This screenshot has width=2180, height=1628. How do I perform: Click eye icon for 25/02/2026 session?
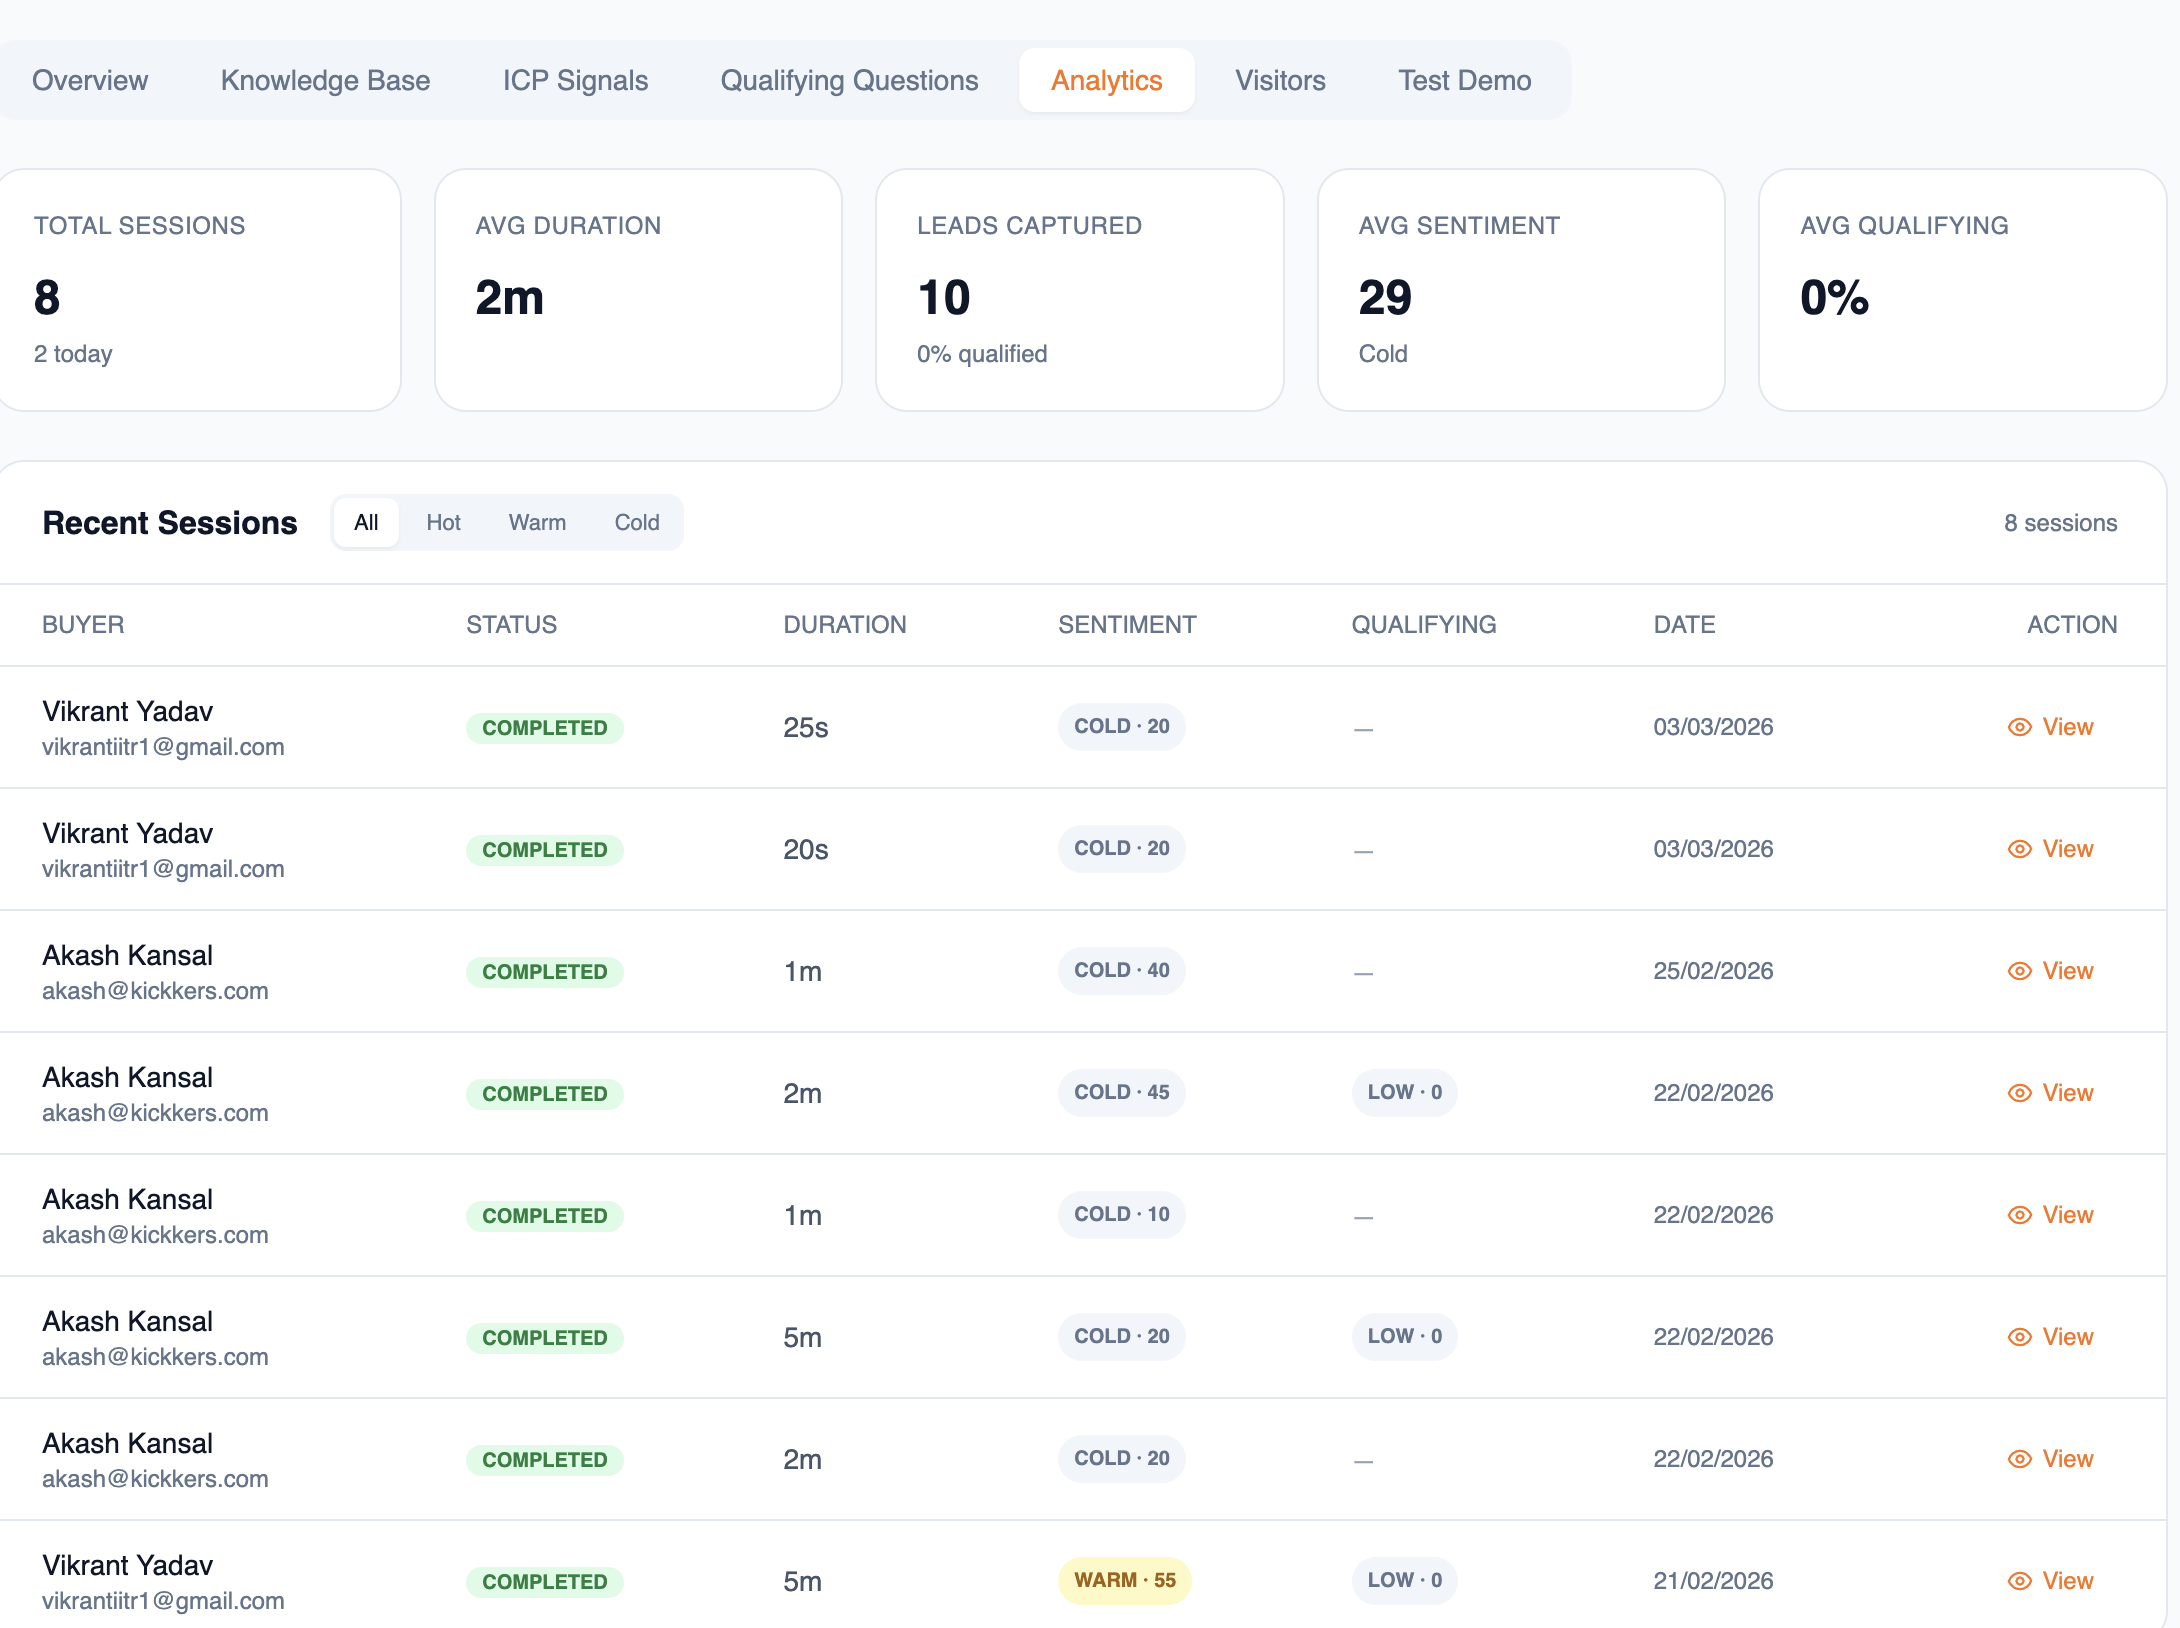2019,971
